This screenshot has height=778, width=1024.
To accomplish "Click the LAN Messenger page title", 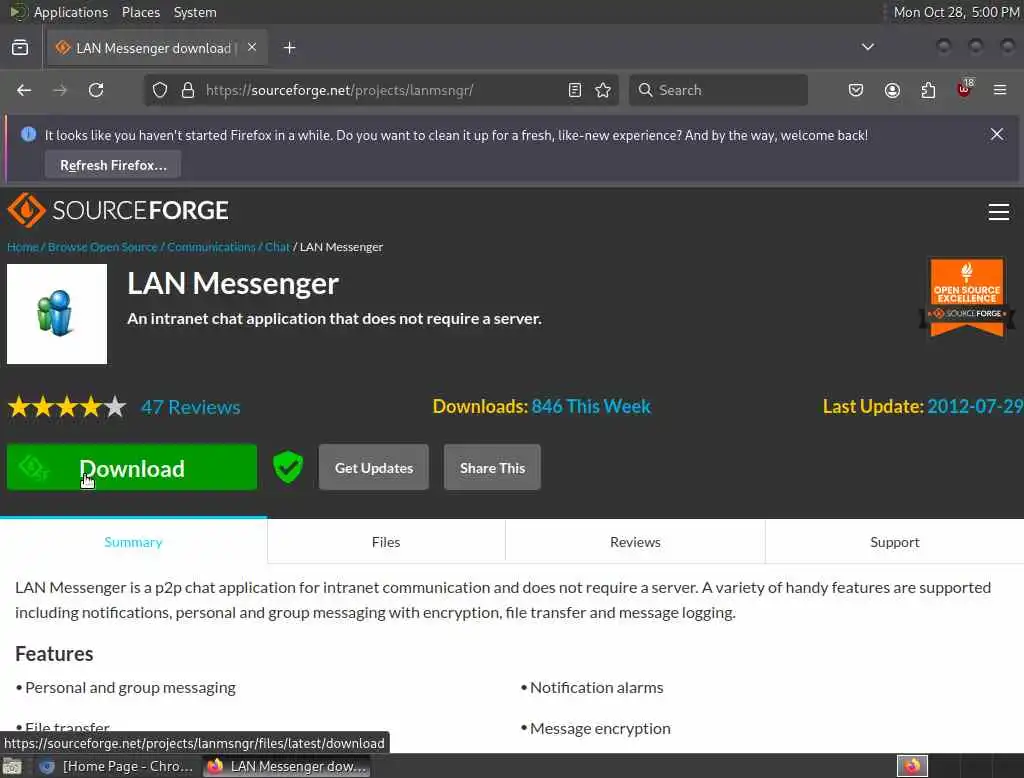I will (x=233, y=284).
